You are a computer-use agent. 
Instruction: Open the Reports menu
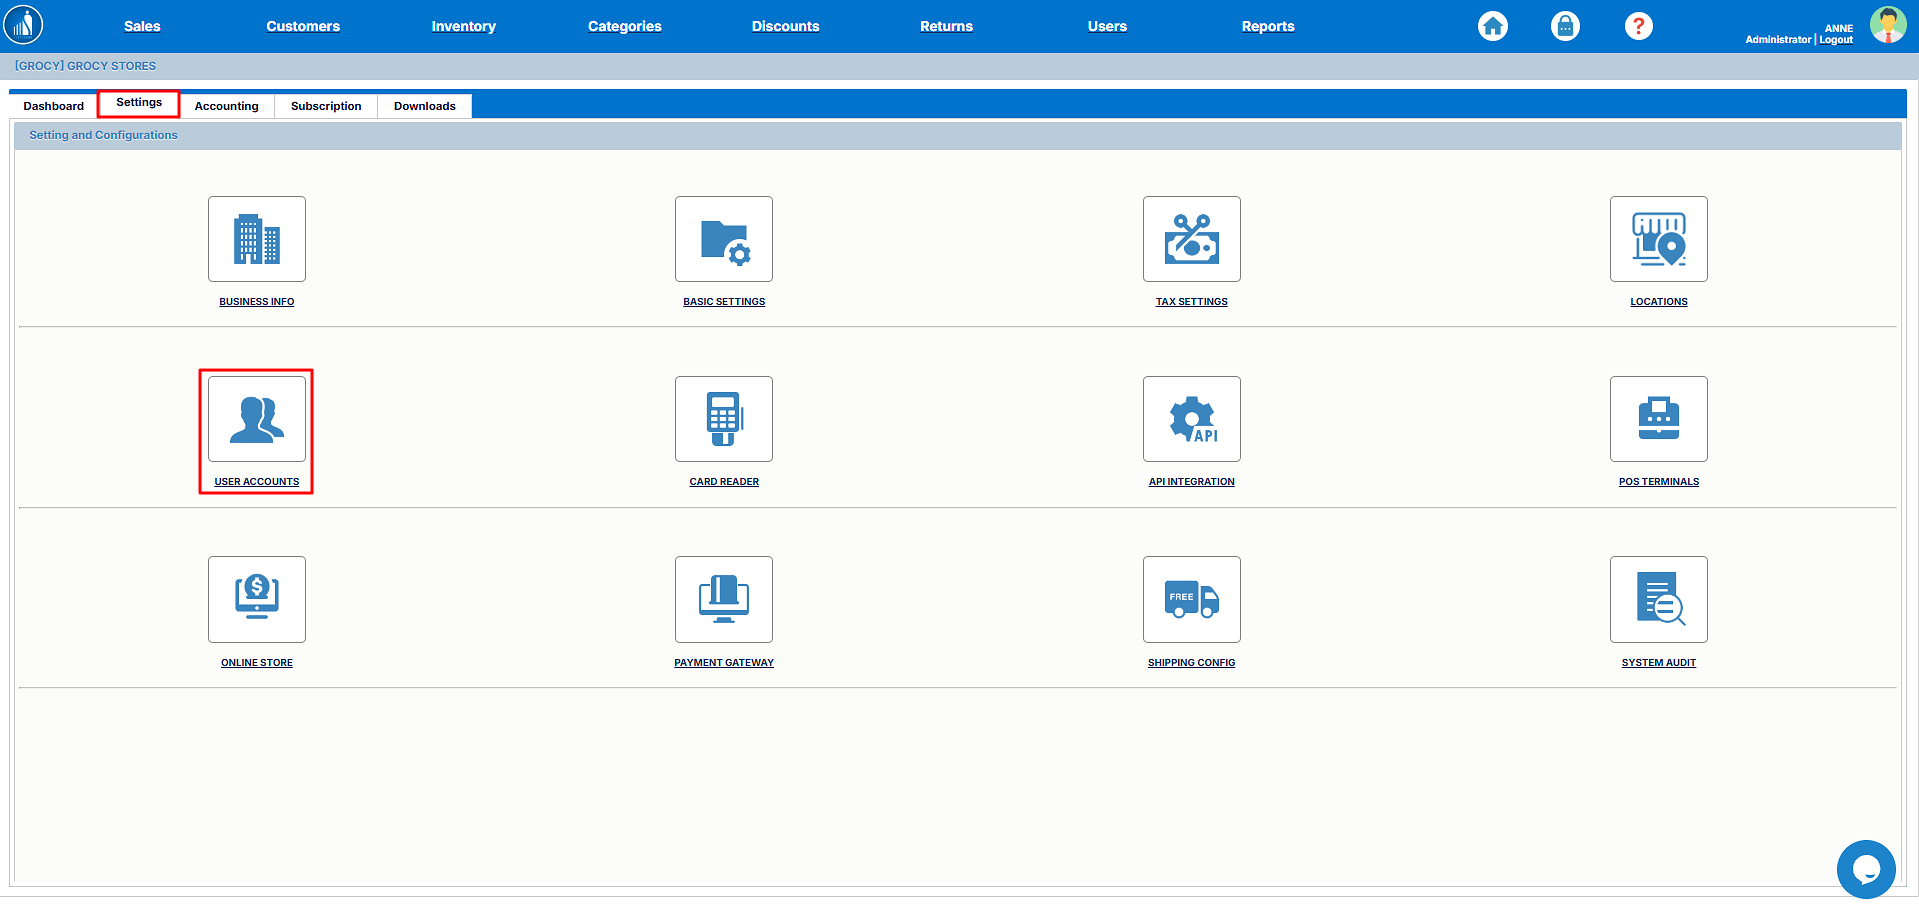coord(1267,26)
